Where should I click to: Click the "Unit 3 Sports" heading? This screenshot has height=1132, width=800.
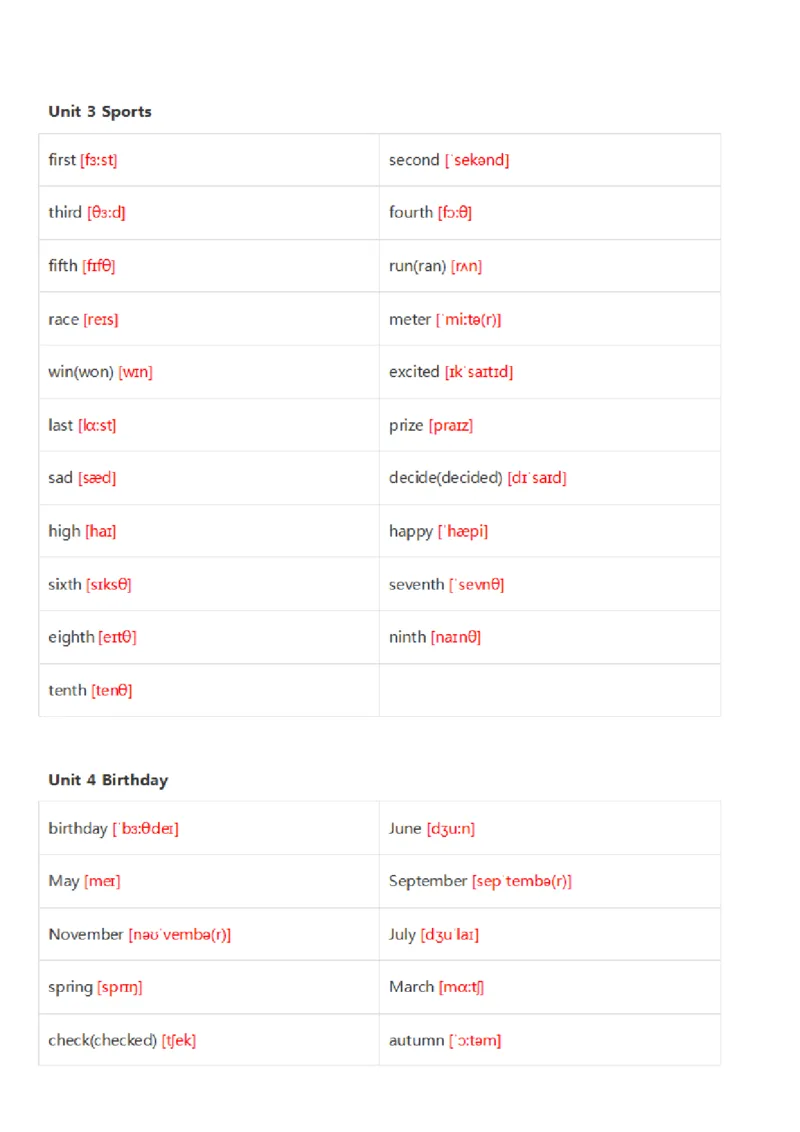[x=100, y=111]
